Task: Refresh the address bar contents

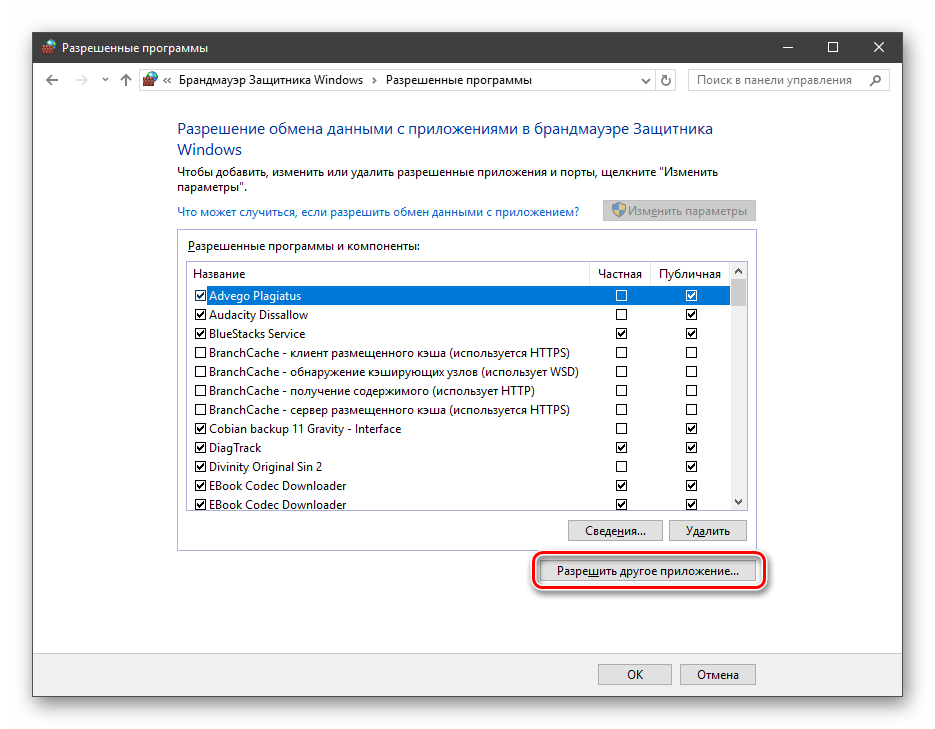Action: (667, 80)
